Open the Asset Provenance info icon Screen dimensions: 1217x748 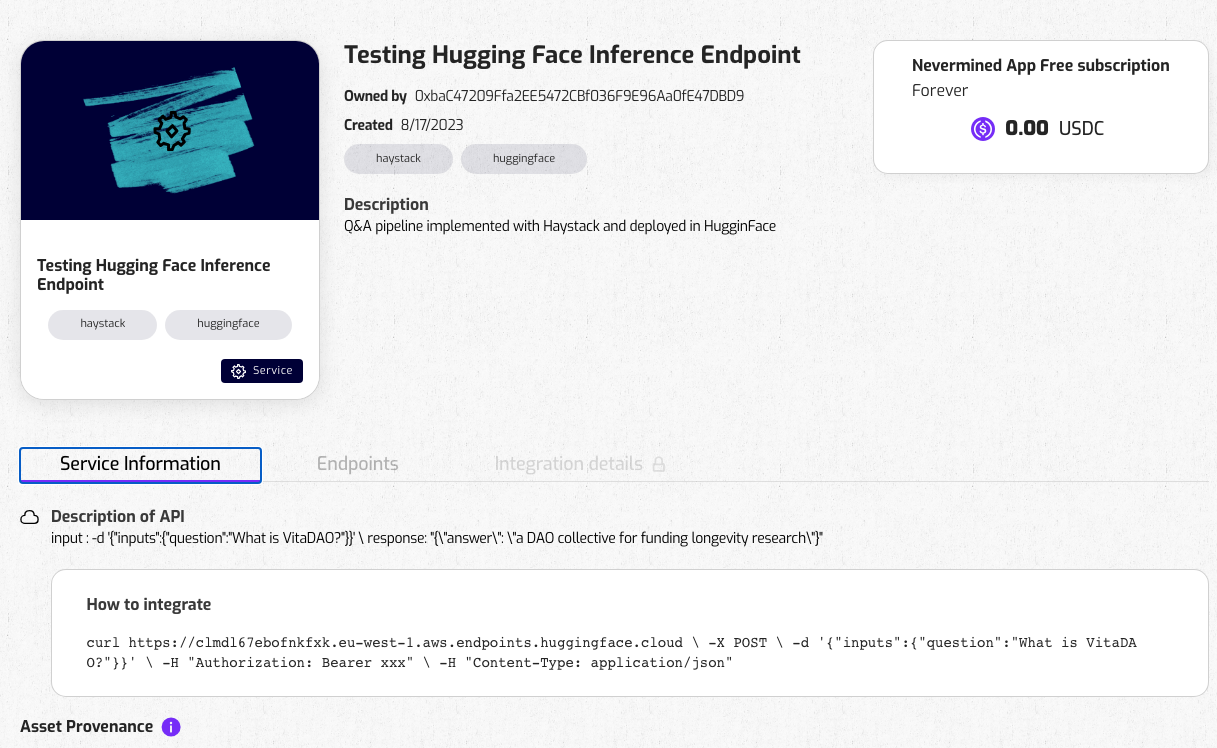[171, 727]
